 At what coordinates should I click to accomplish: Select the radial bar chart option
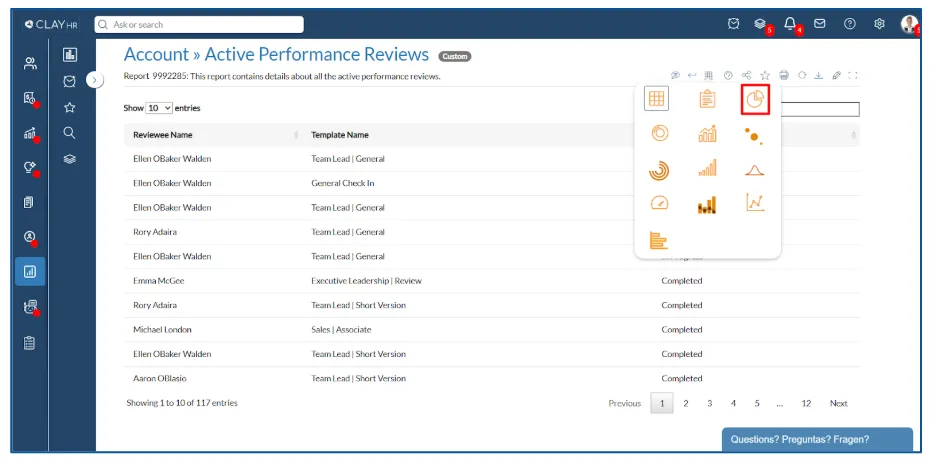659,170
